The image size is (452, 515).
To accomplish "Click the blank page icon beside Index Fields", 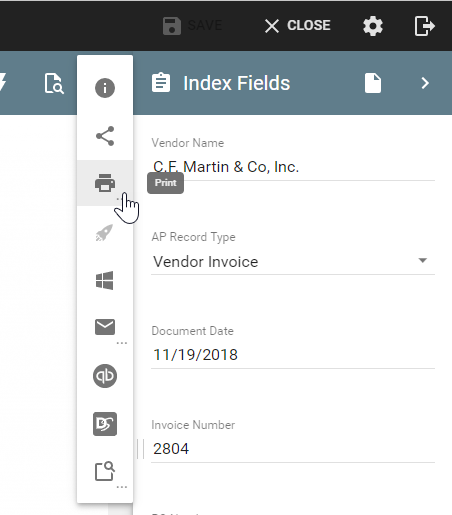I will tap(373, 83).
